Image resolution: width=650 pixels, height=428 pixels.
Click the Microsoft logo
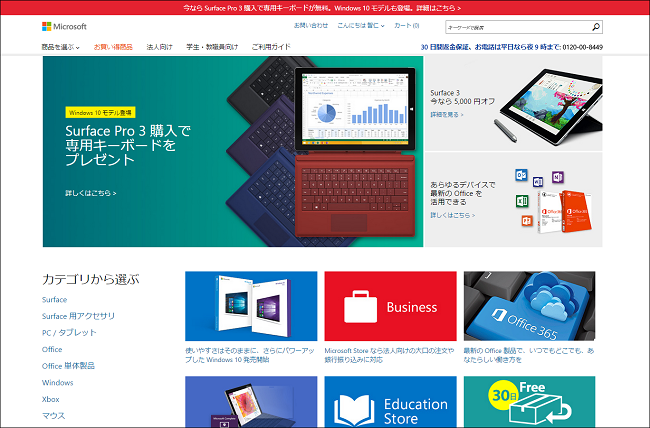[x=64, y=27]
